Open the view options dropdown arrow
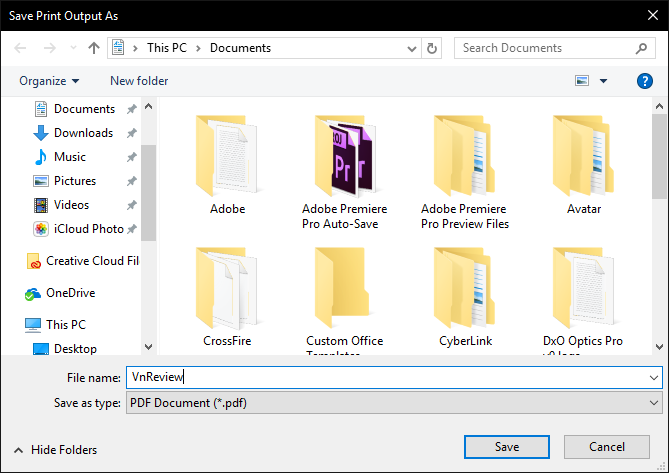Screen dimensions: 669x473 (x=604, y=81)
